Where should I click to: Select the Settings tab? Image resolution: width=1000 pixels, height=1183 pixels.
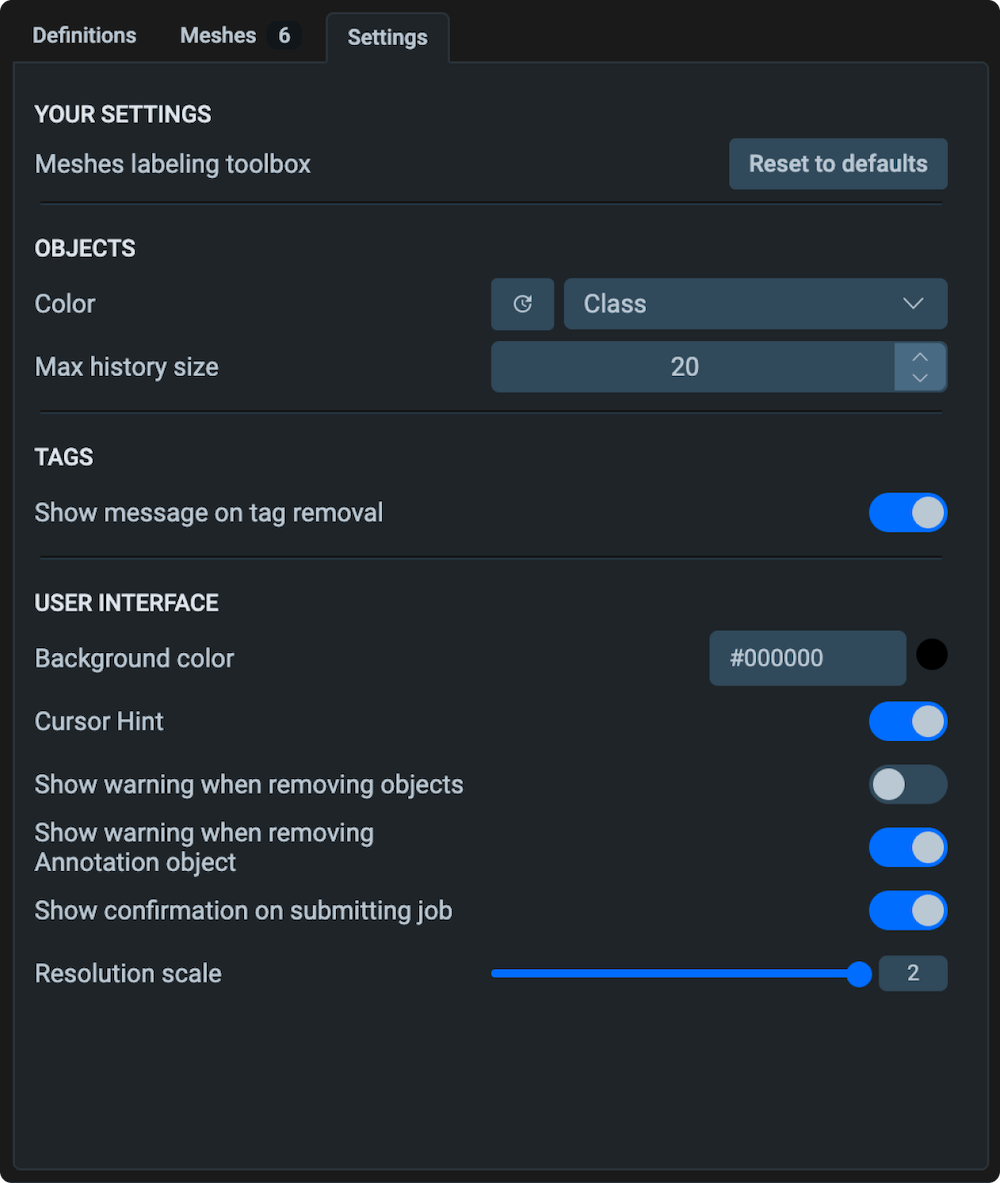click(x=388, y=37)
